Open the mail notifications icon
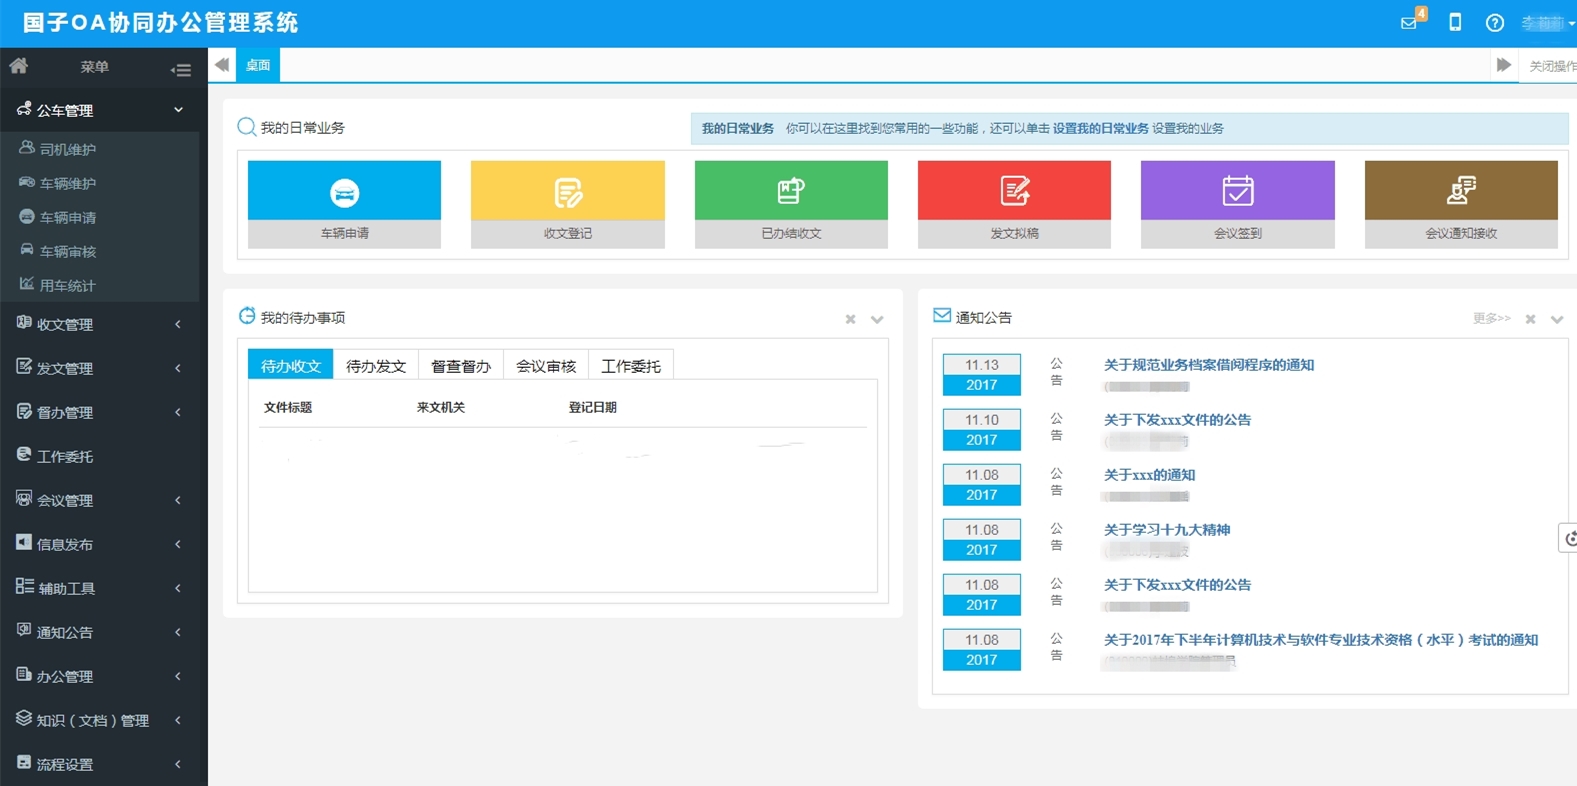 [x=1409, y=22]
